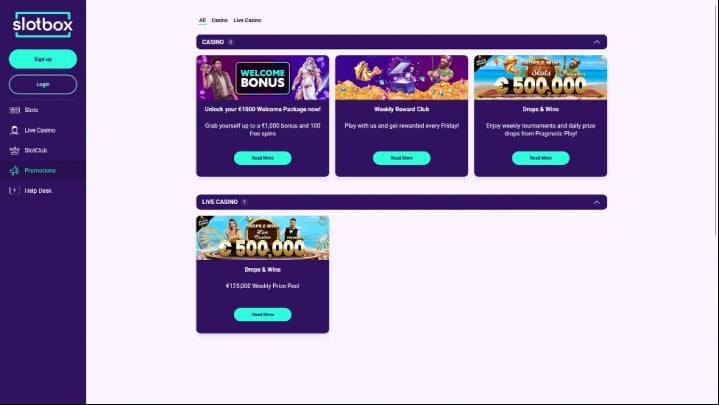The width and height of the screenshot is (719, 405).
Task: Click the page vertical scrollbar
Action: click(716, 119)
